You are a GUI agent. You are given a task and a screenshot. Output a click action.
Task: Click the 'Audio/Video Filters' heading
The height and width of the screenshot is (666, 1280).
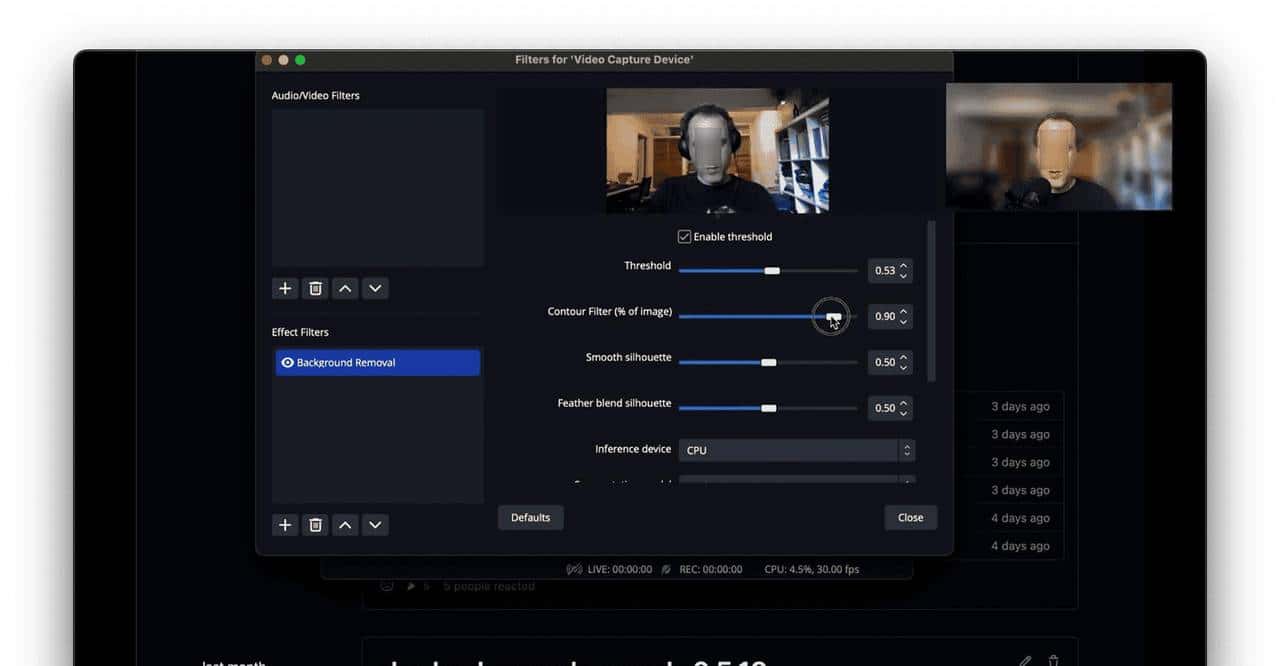click(315, 95)
